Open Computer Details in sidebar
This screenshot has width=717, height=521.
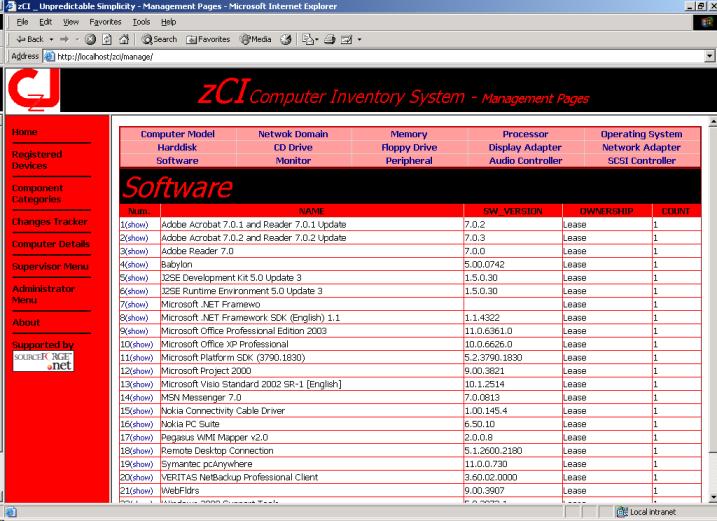point(51,244)
